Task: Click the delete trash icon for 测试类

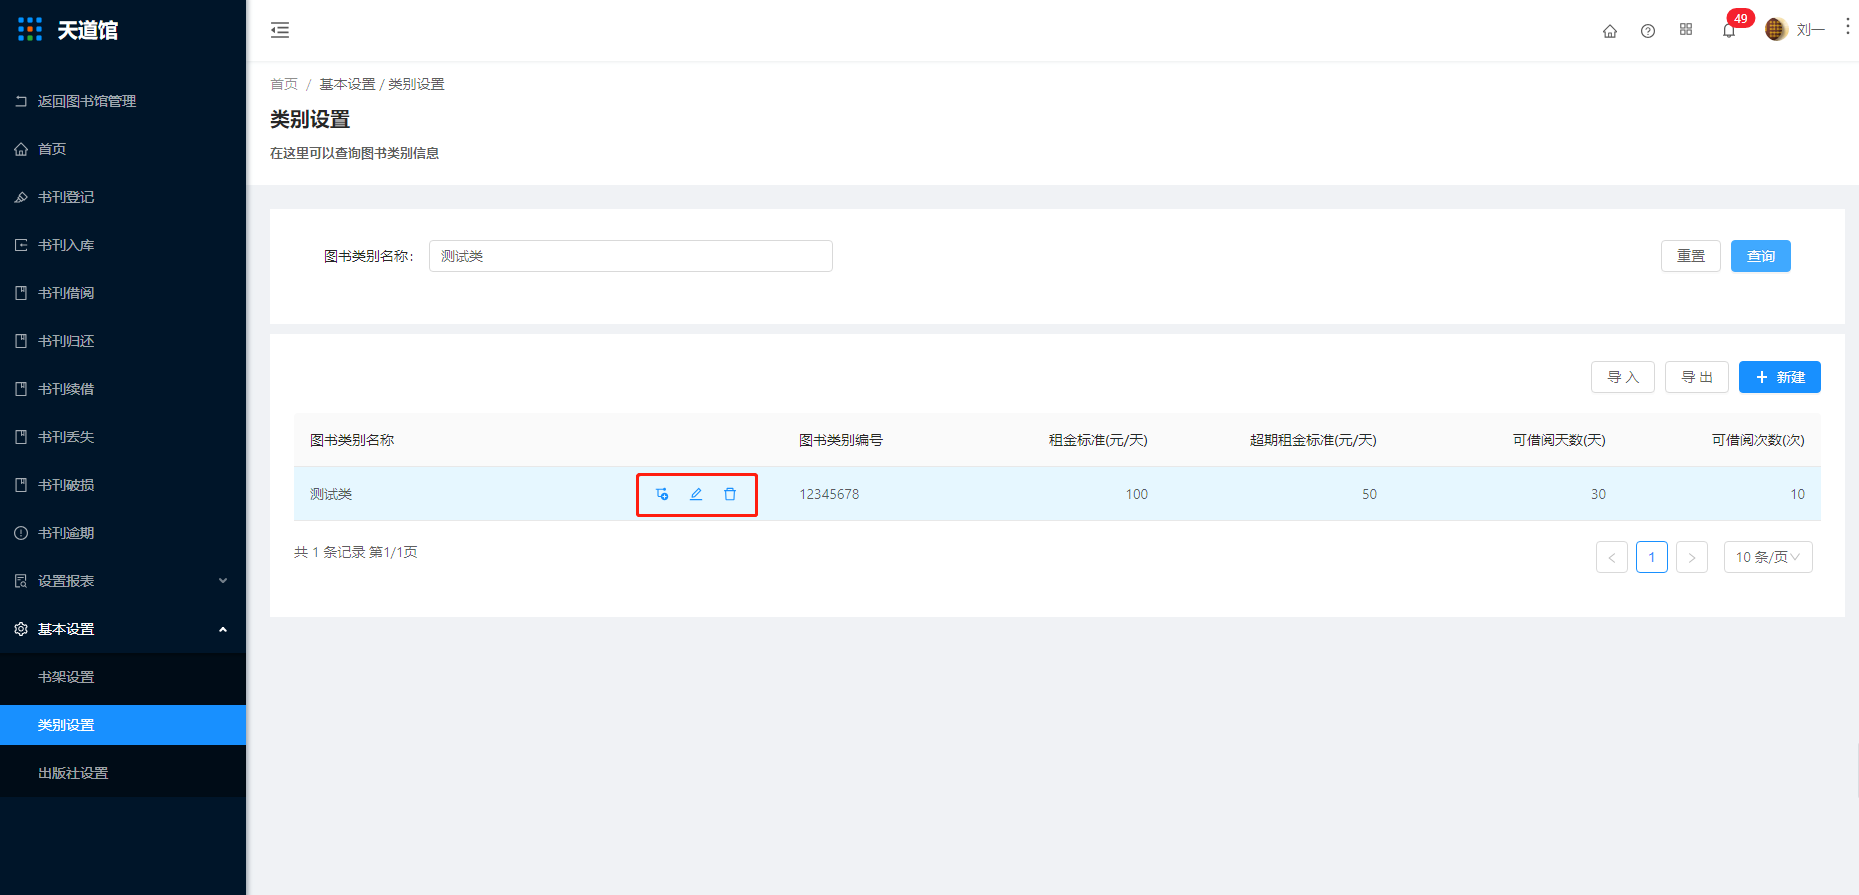Action: tap(730, 494)
